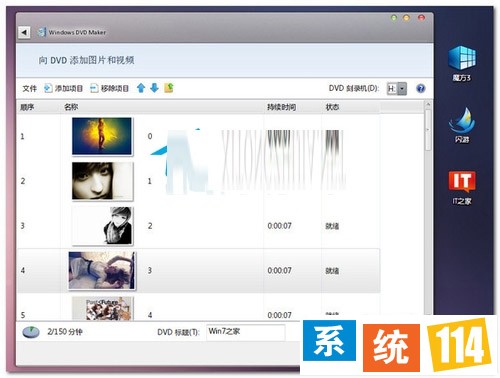Click 添加项目 to add items
Image resolution: width=500 pixels, height=378 pixels.
click(x=63, y=88)
